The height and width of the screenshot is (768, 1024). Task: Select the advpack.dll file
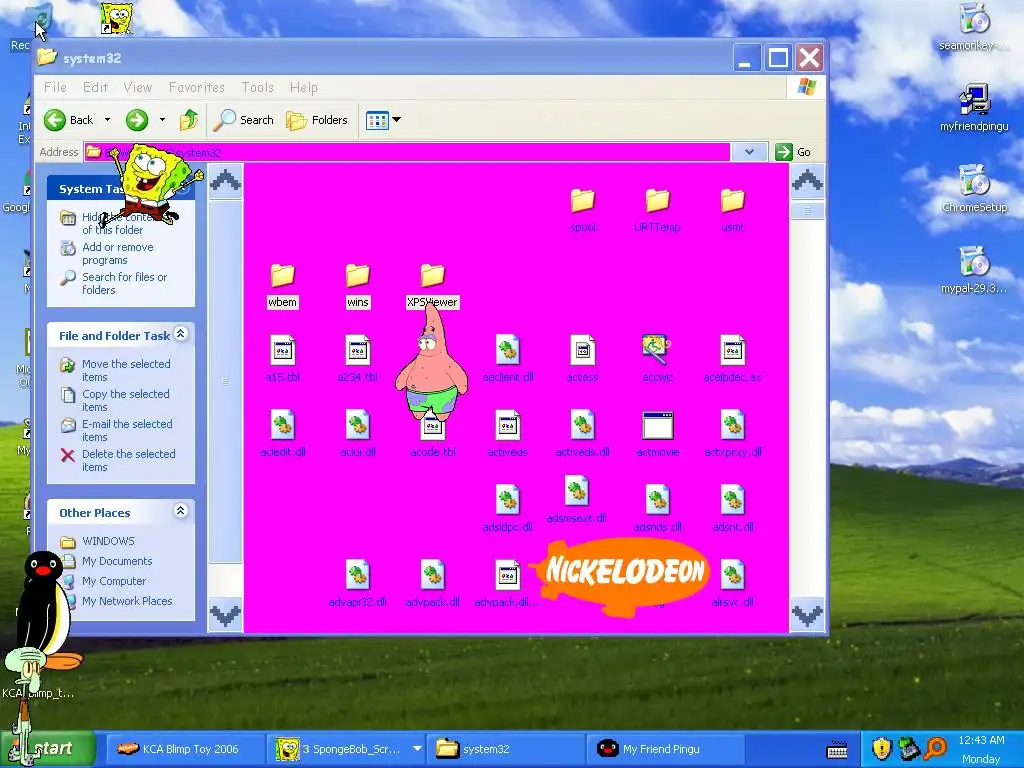(432, 584)
